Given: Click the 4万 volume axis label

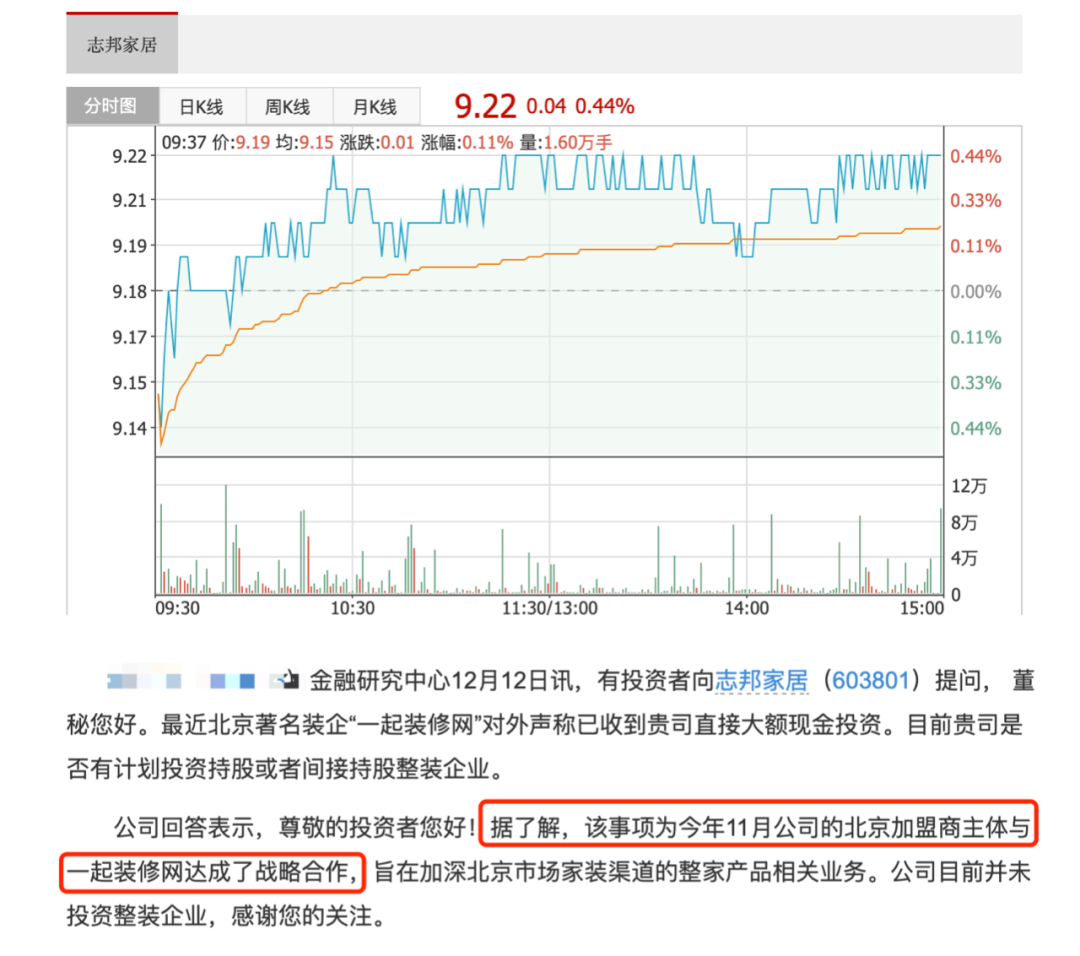Looking at the screenshot, I should [x=964, y=559].
